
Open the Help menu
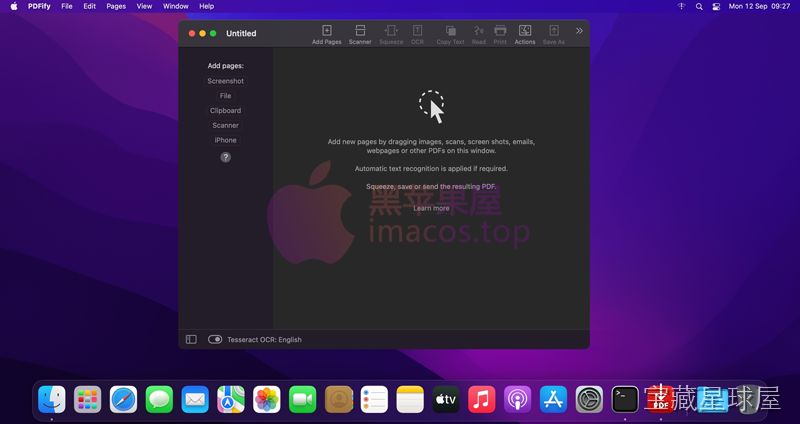[x=207, y=6]
